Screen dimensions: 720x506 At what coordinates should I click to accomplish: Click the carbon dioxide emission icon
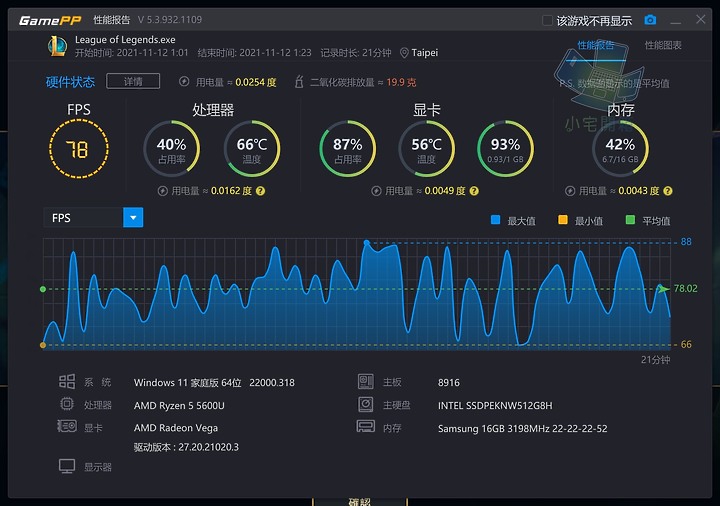(299, 82)
